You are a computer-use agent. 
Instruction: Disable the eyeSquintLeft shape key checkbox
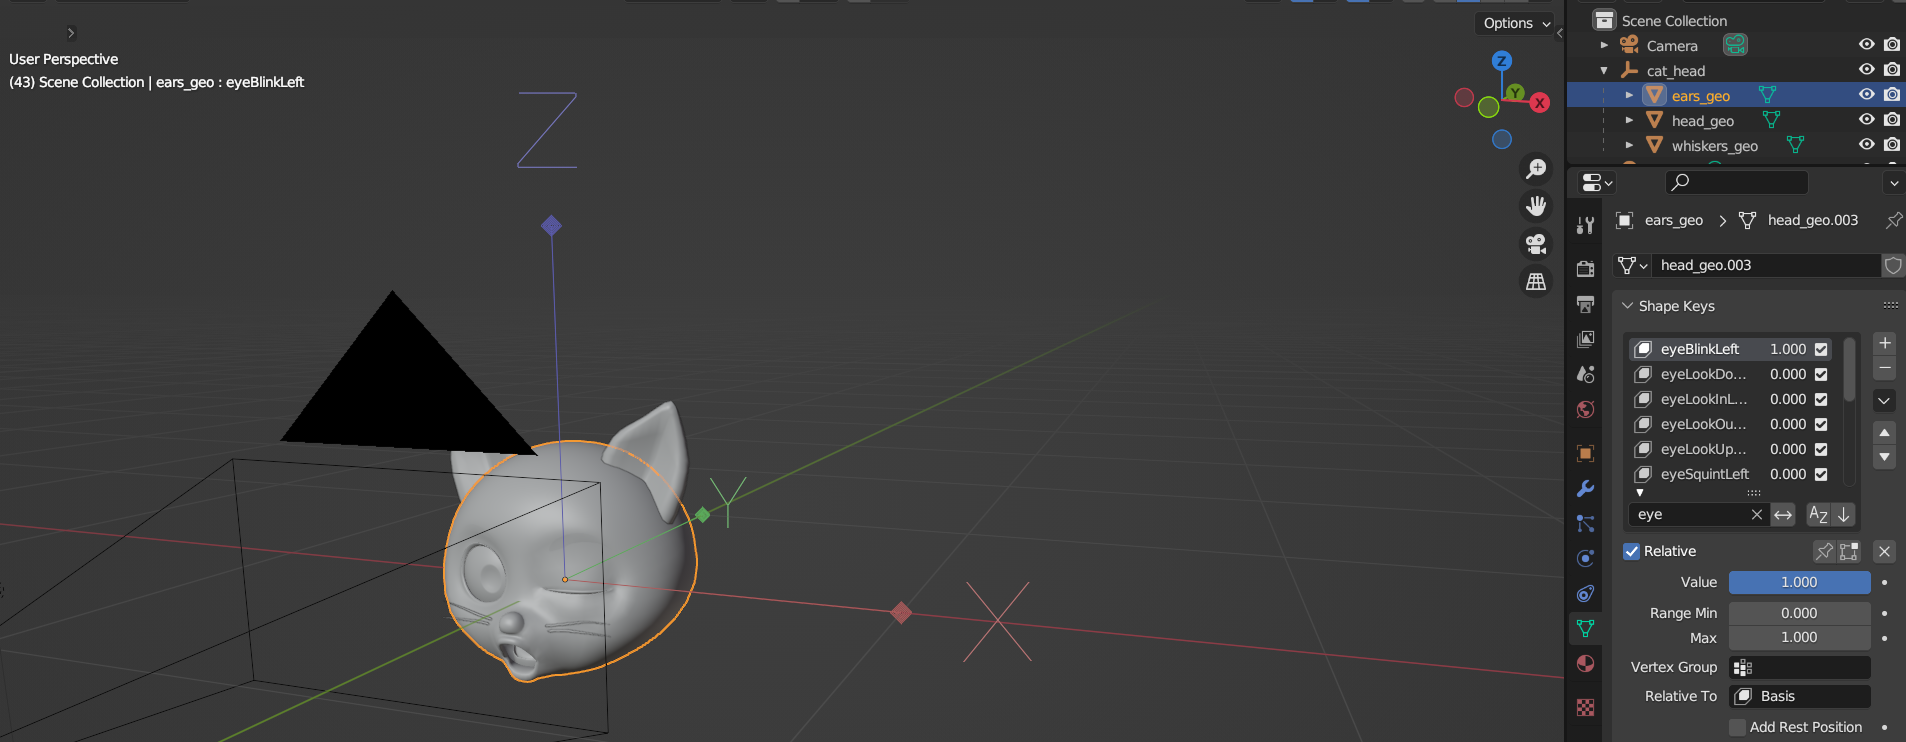(1821, 474)
